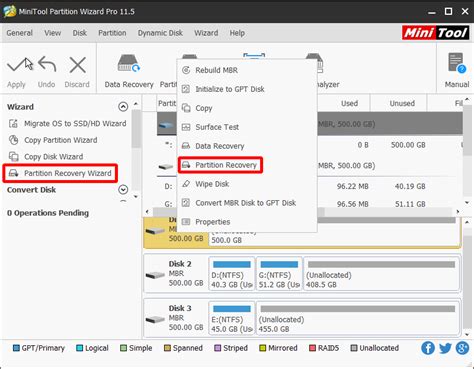Image resolution: width=474 pixels, height=369 pixels.
Task: Click the Undo arrow icon
Action: 47,64
